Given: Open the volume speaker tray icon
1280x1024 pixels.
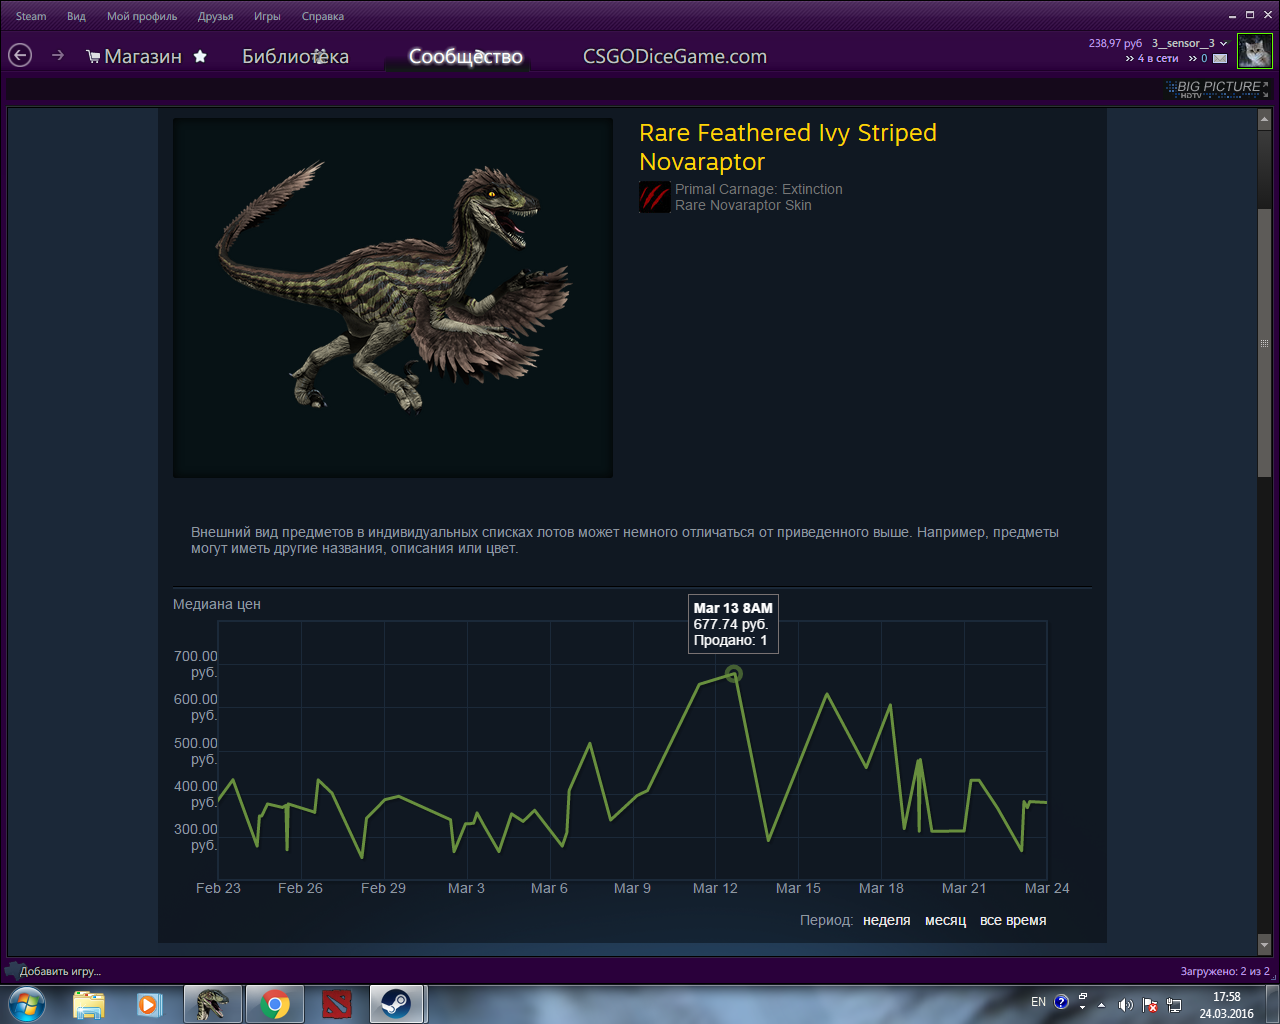Looking at the screenshot, I should 1126,1005.
